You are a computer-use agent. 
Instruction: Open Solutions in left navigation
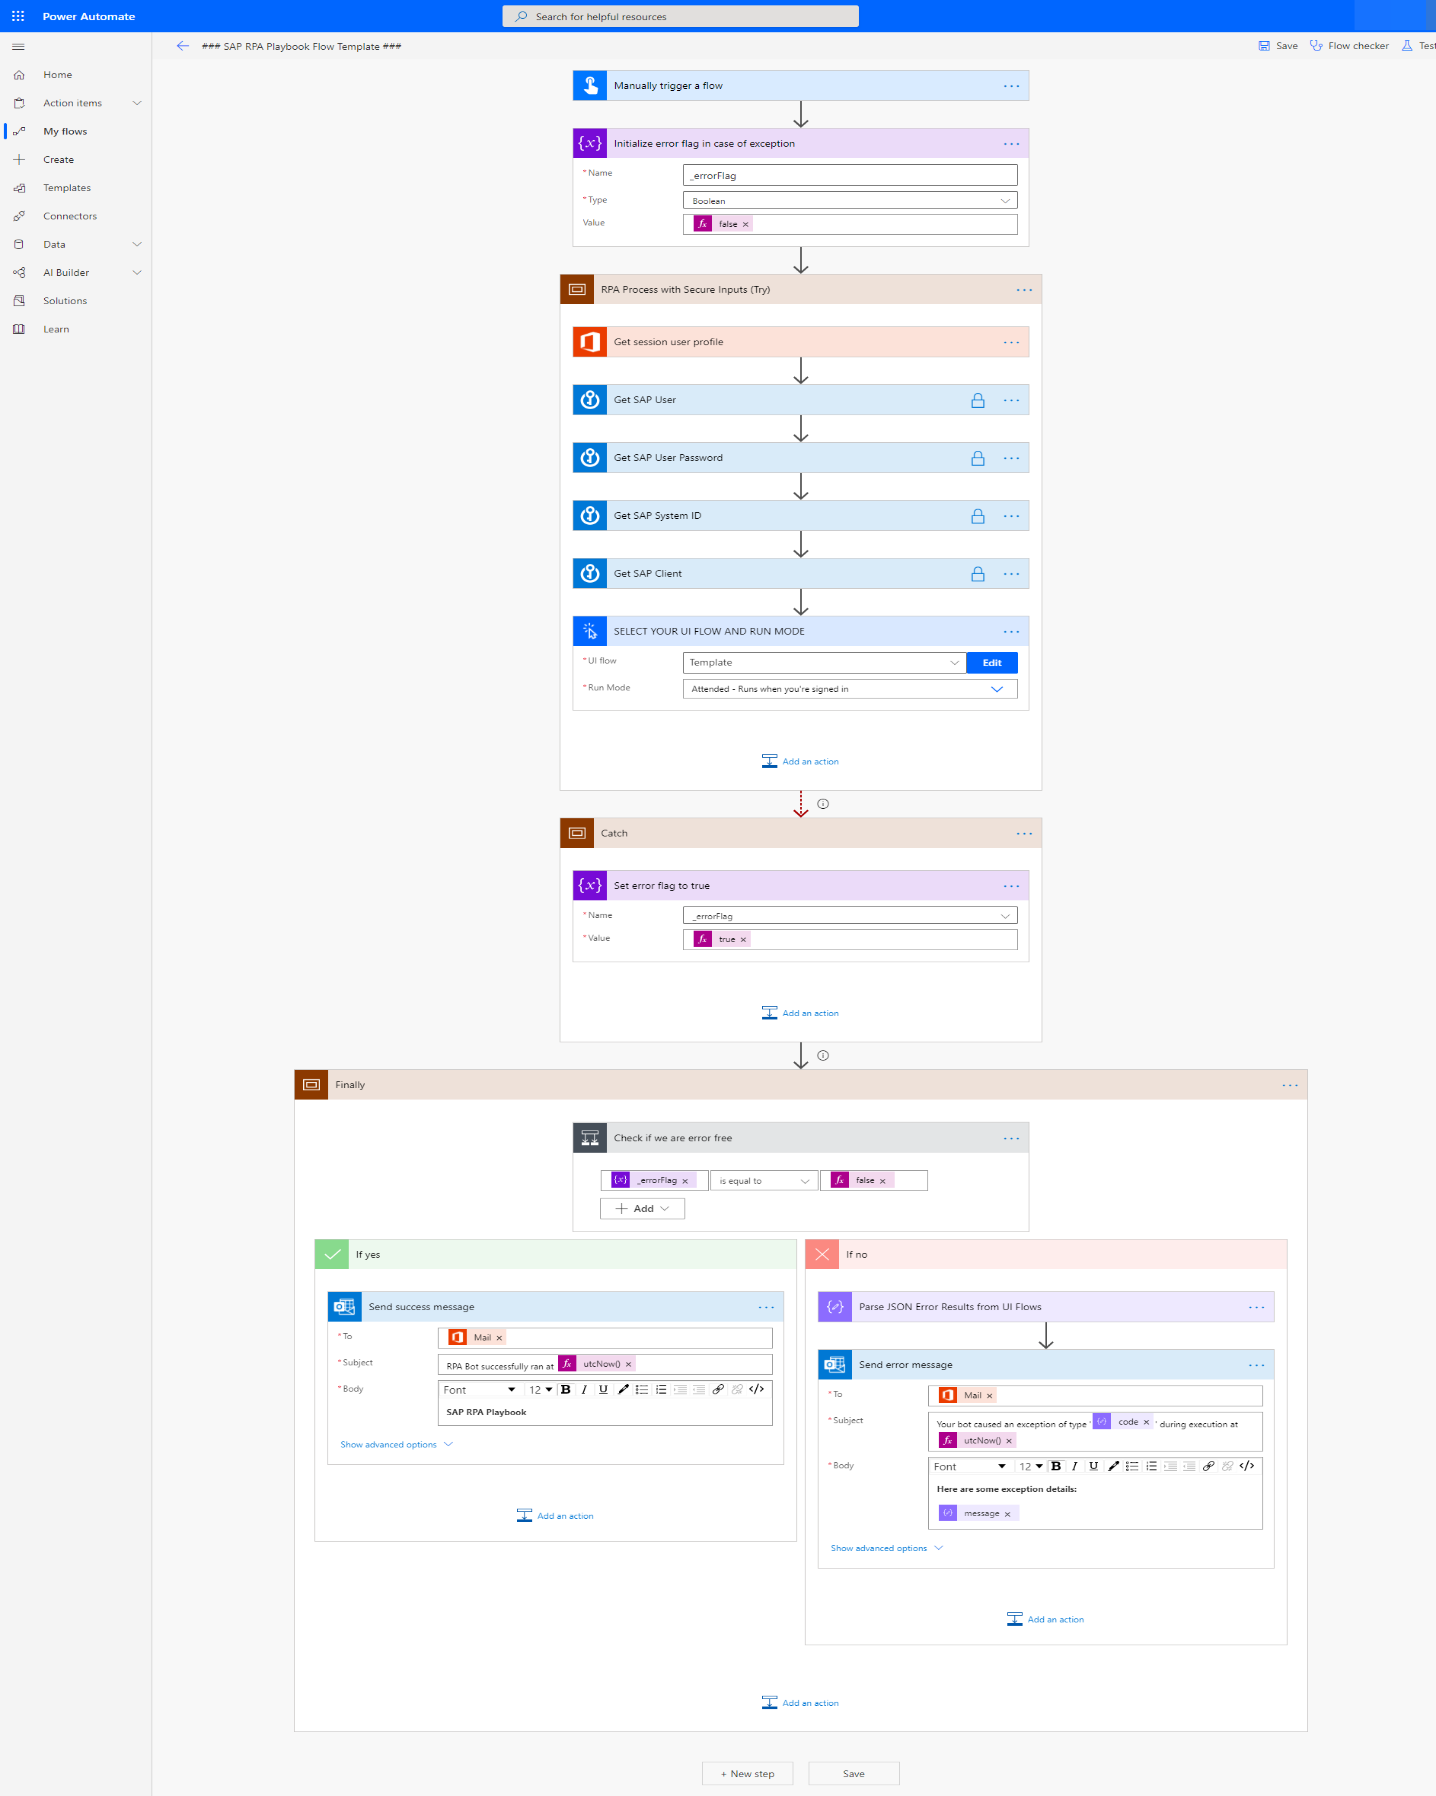pyautogui.click(x=64, y=301)
